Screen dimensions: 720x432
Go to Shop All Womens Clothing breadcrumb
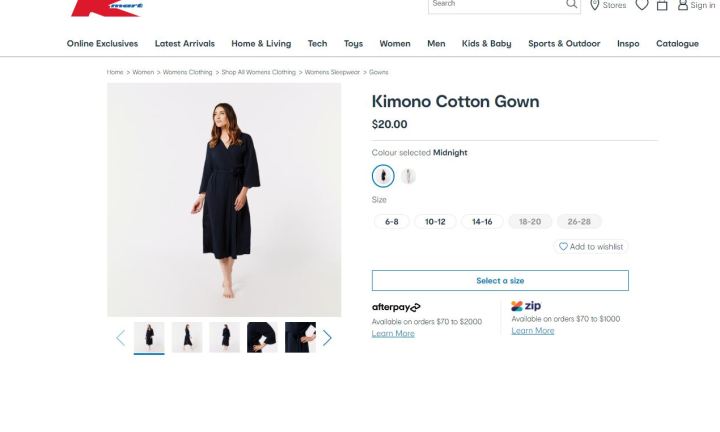pyautogui.click(x=259, y=72)
